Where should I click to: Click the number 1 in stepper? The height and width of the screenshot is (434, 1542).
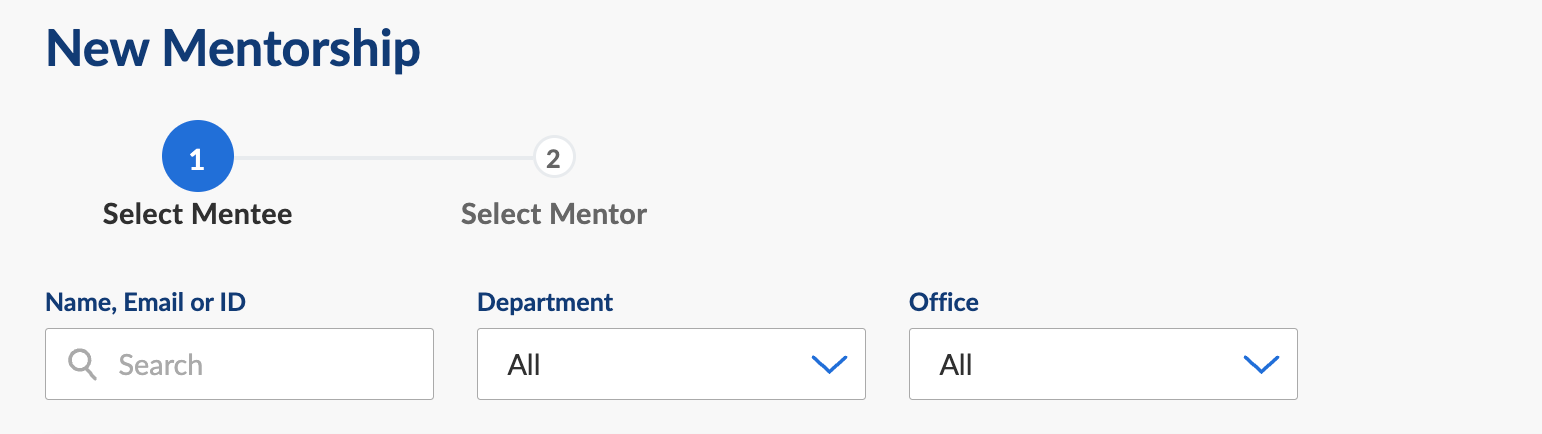pos(197,158)
